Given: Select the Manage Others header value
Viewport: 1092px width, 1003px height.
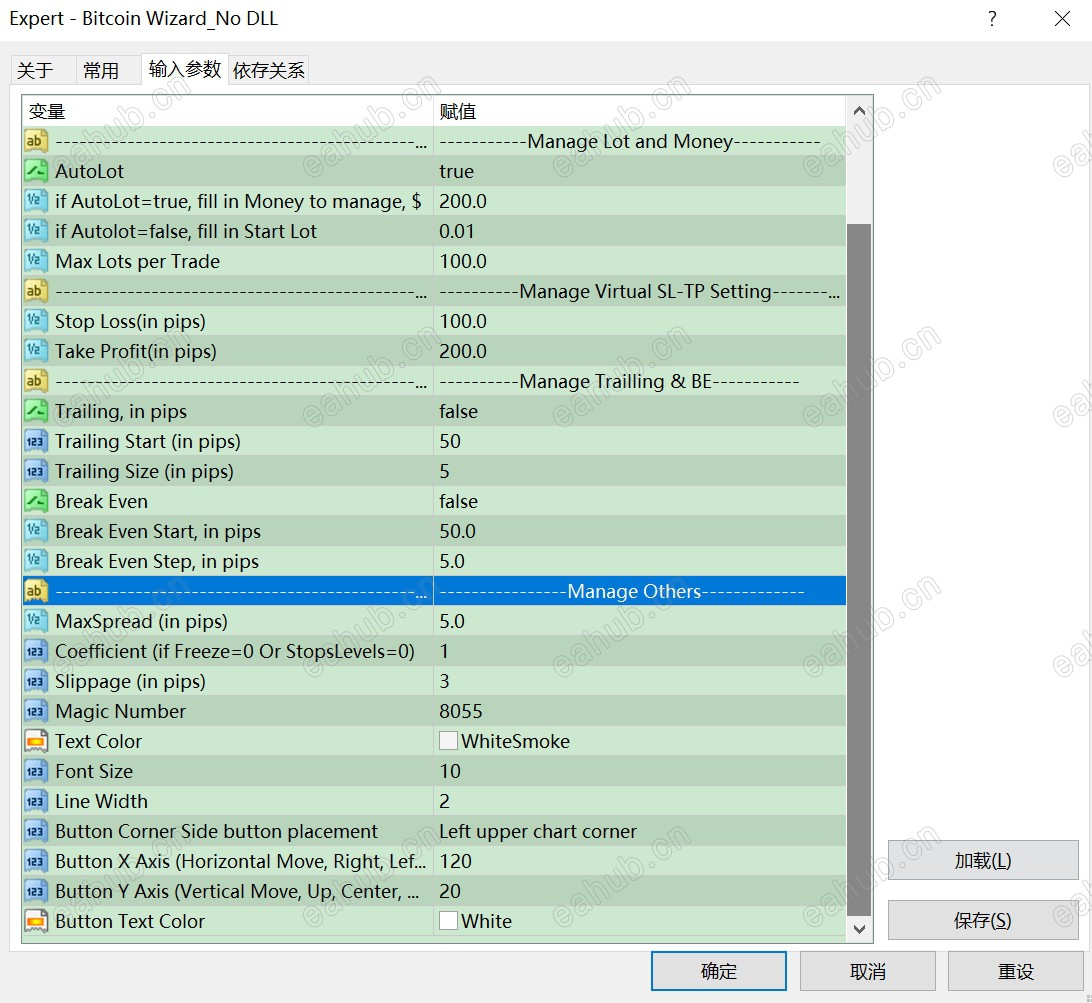Looking at the screenshot, I should click(640, 591).
